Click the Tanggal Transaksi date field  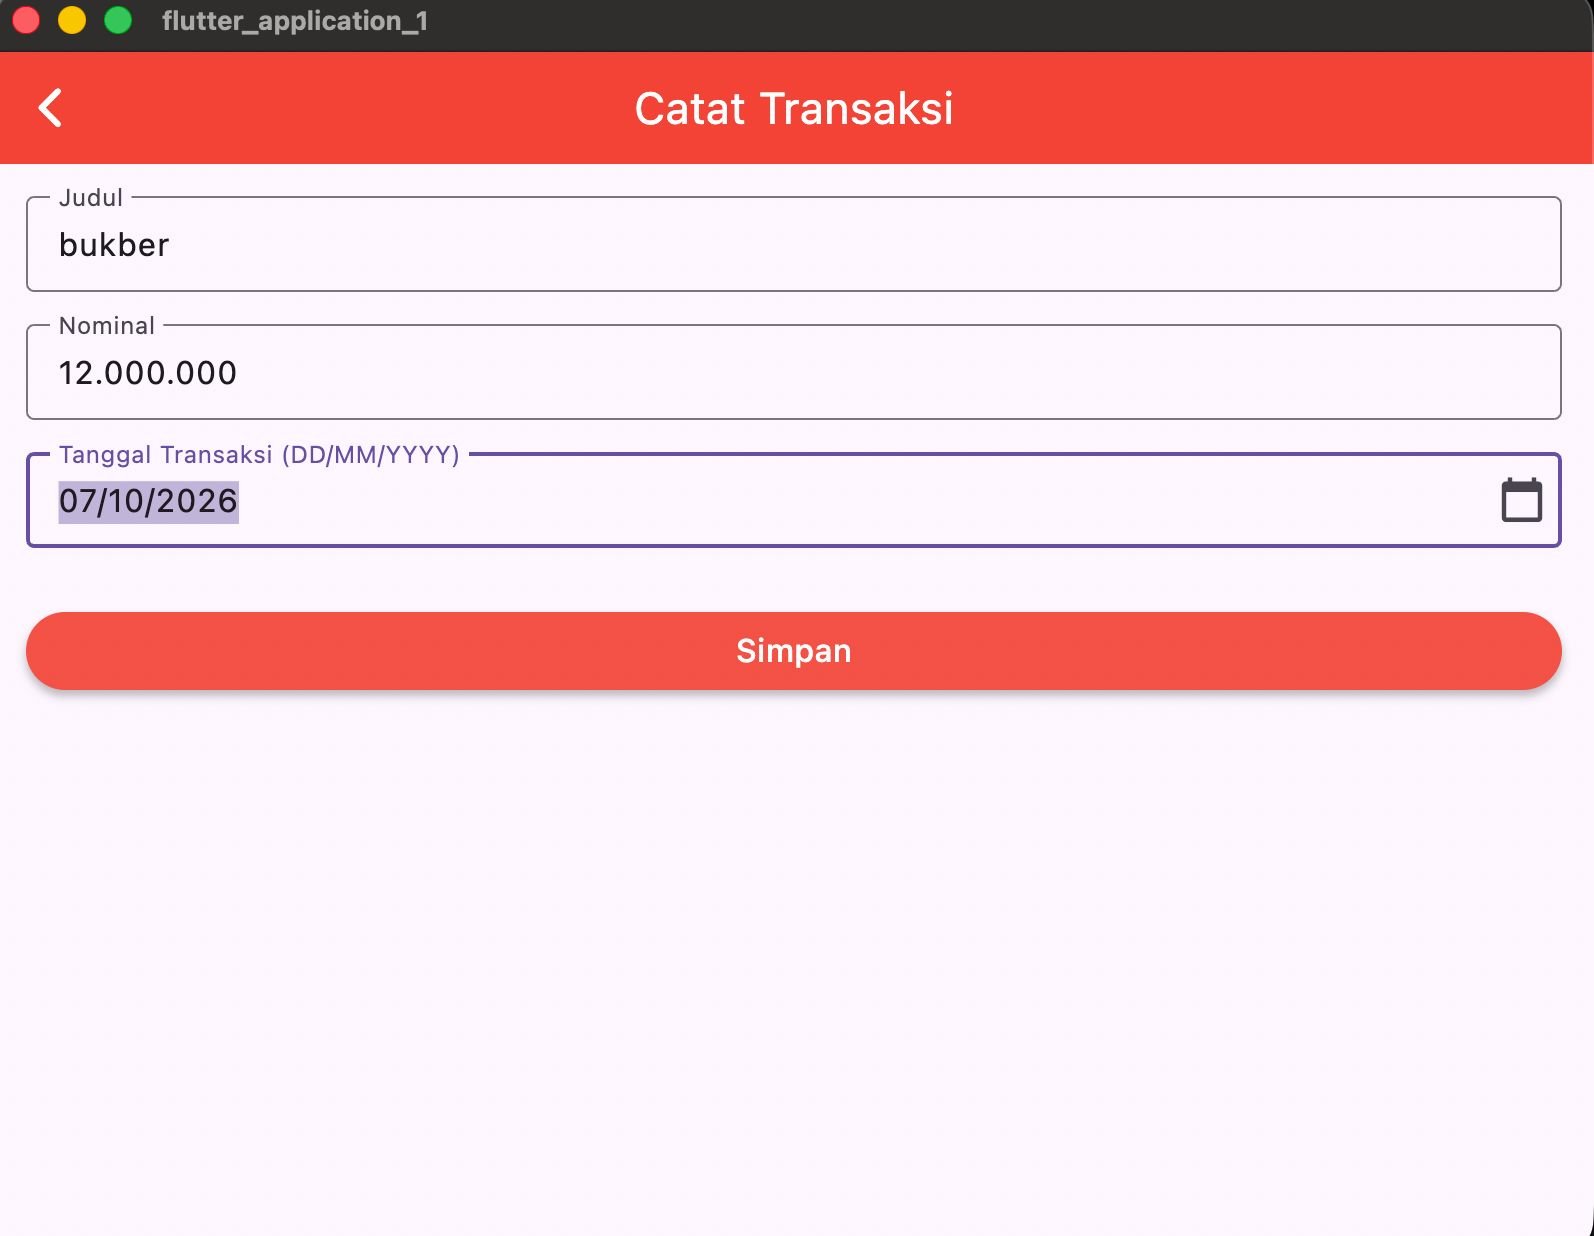(x=793, y=500)
